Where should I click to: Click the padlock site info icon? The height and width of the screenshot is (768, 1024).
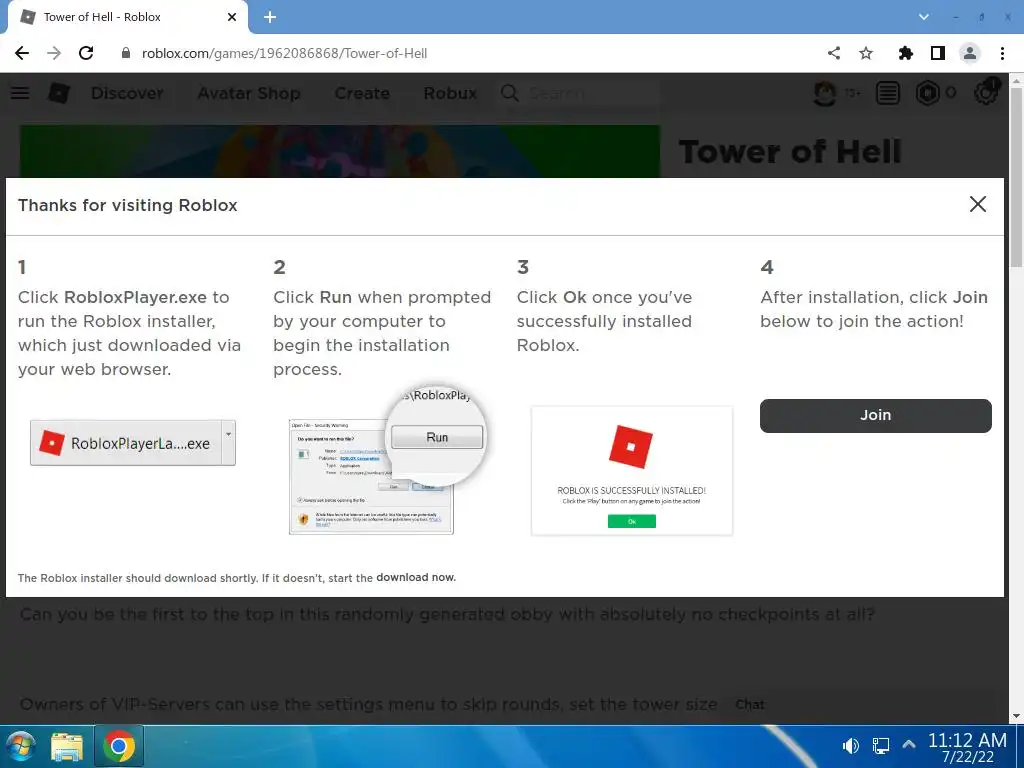tap(126, 54)
